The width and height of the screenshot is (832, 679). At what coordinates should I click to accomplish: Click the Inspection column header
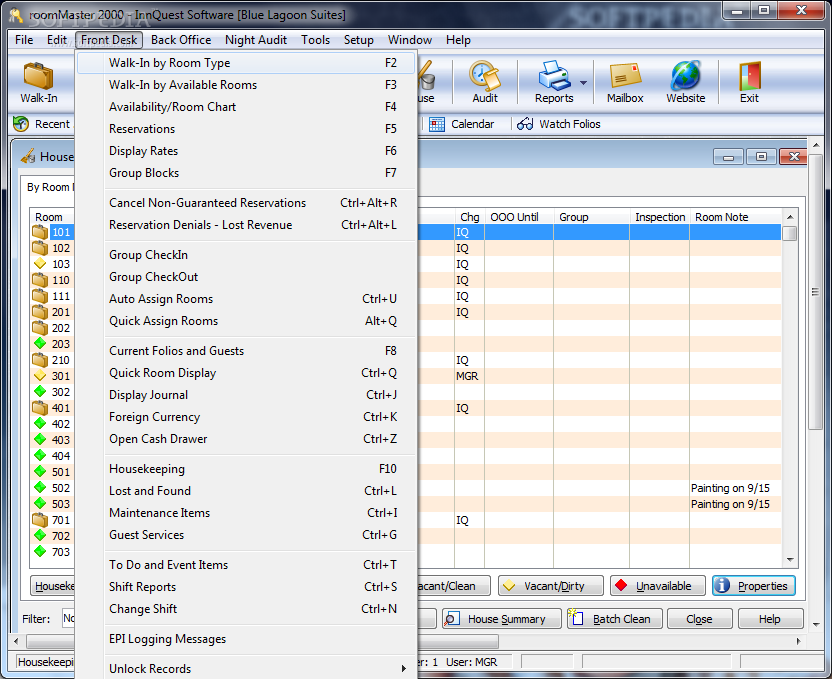[660, 217]
